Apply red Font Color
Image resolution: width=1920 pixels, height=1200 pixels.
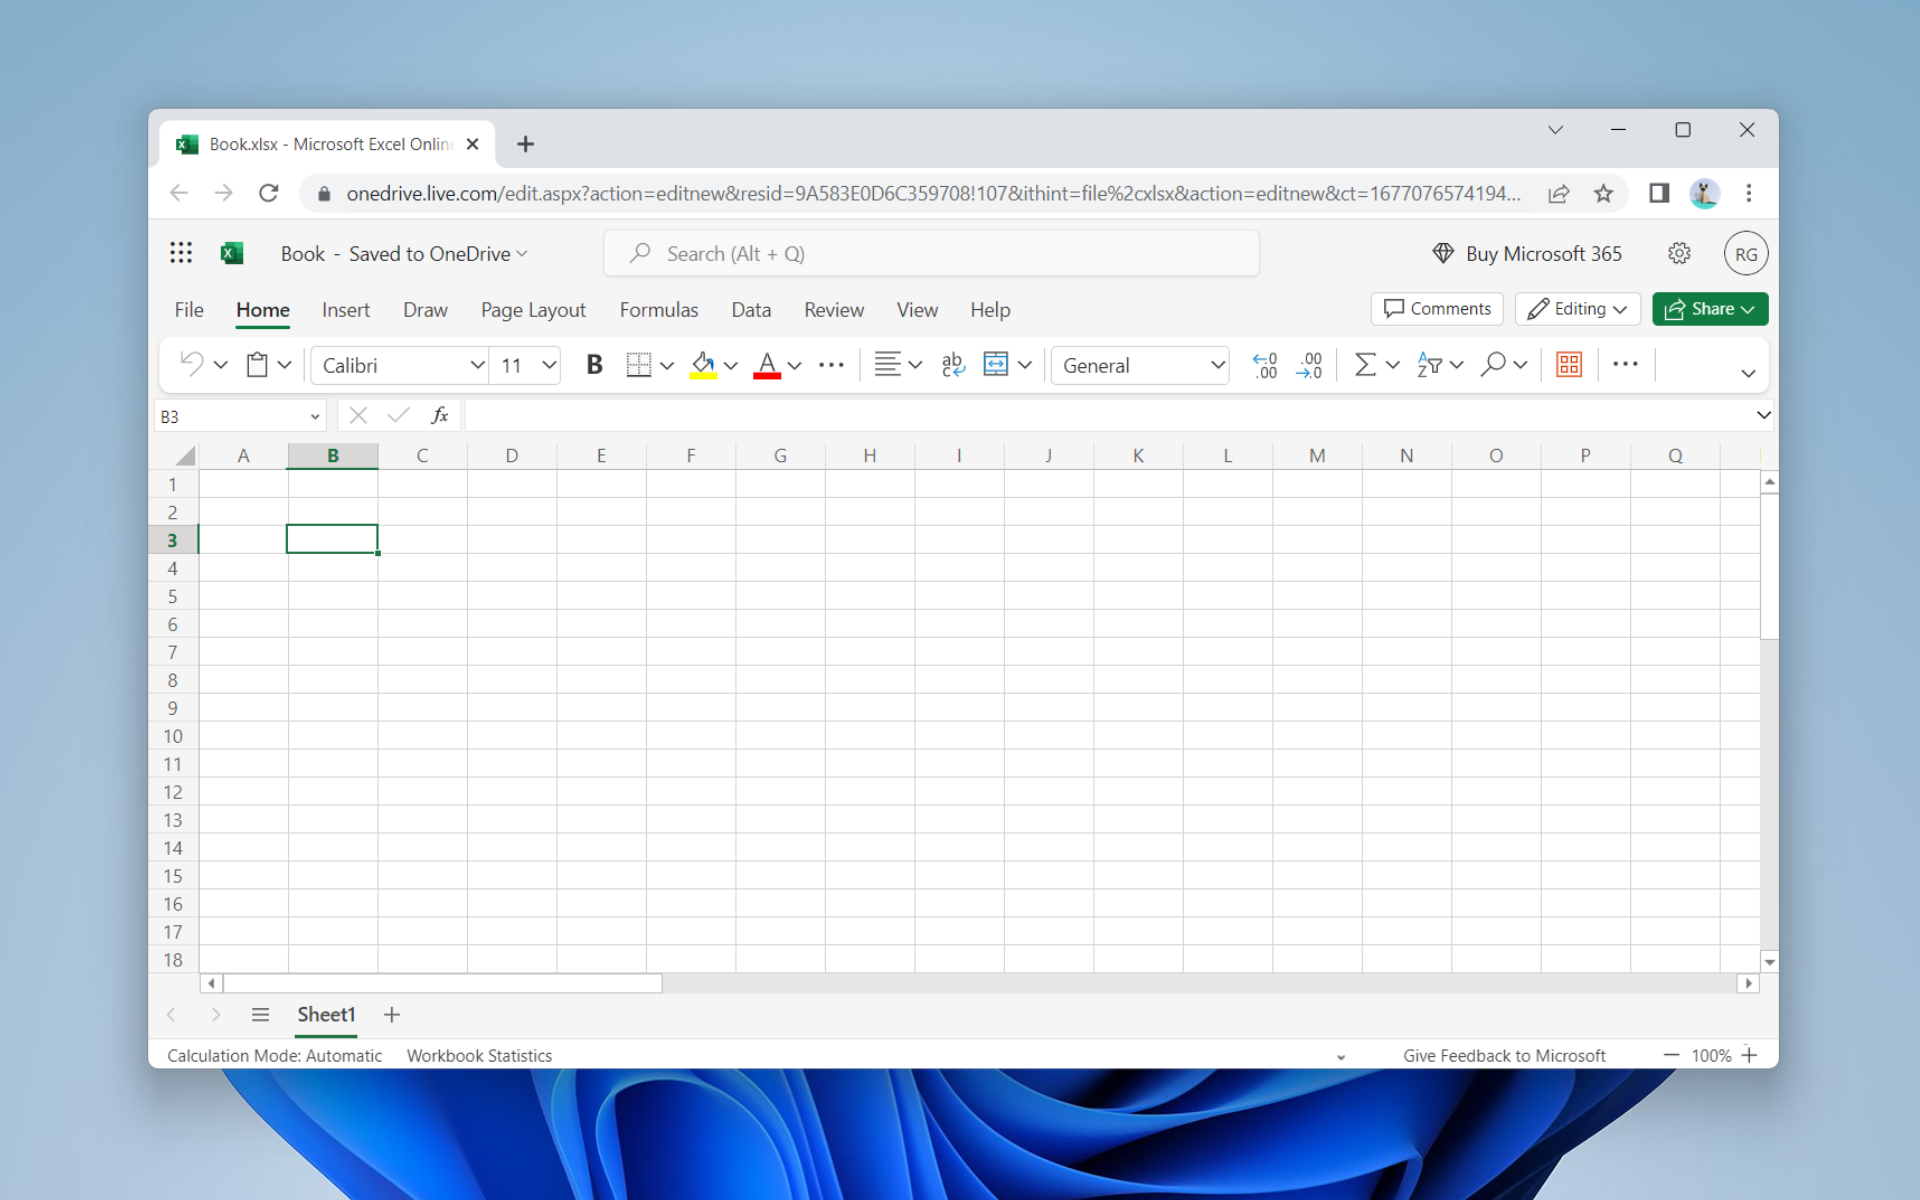pos(767,365)
